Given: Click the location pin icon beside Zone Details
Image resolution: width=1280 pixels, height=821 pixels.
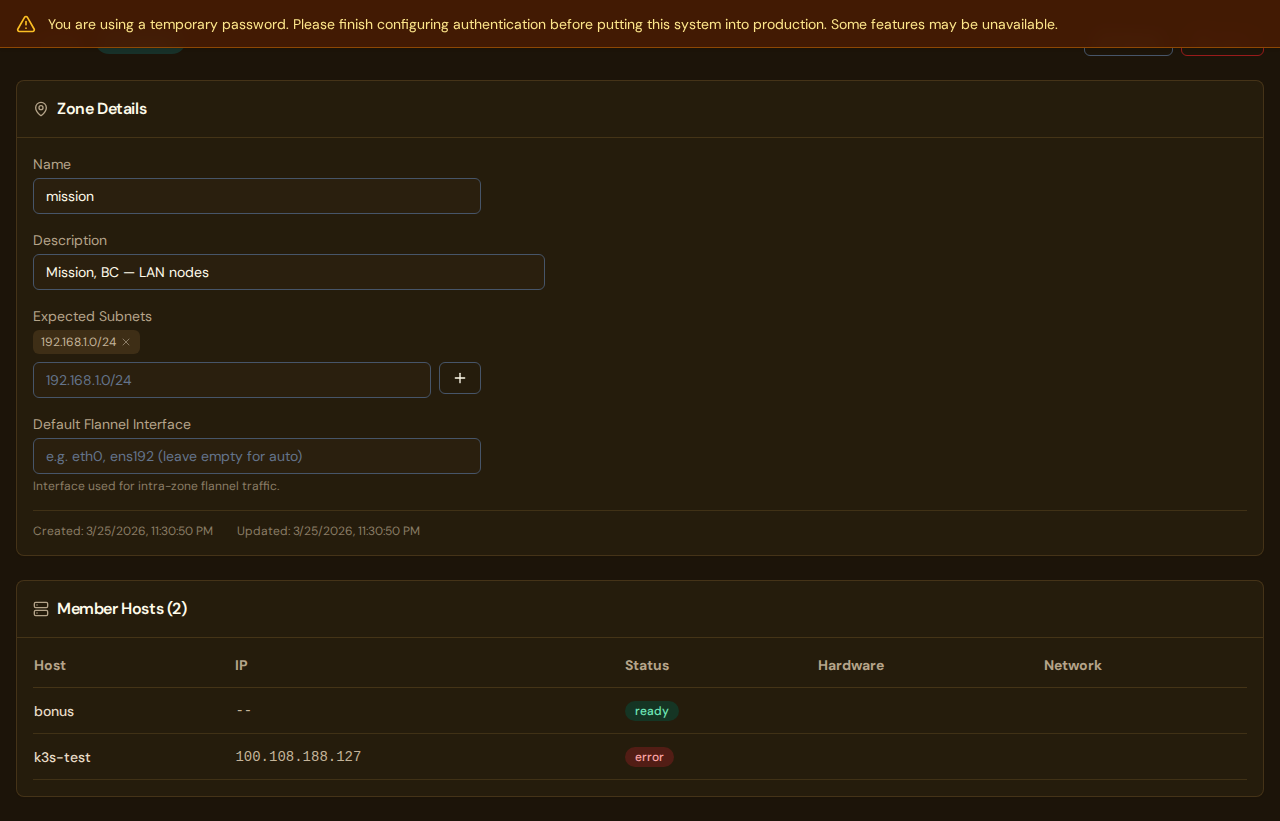Looking at the screenshot, I should tap(40, 108).
